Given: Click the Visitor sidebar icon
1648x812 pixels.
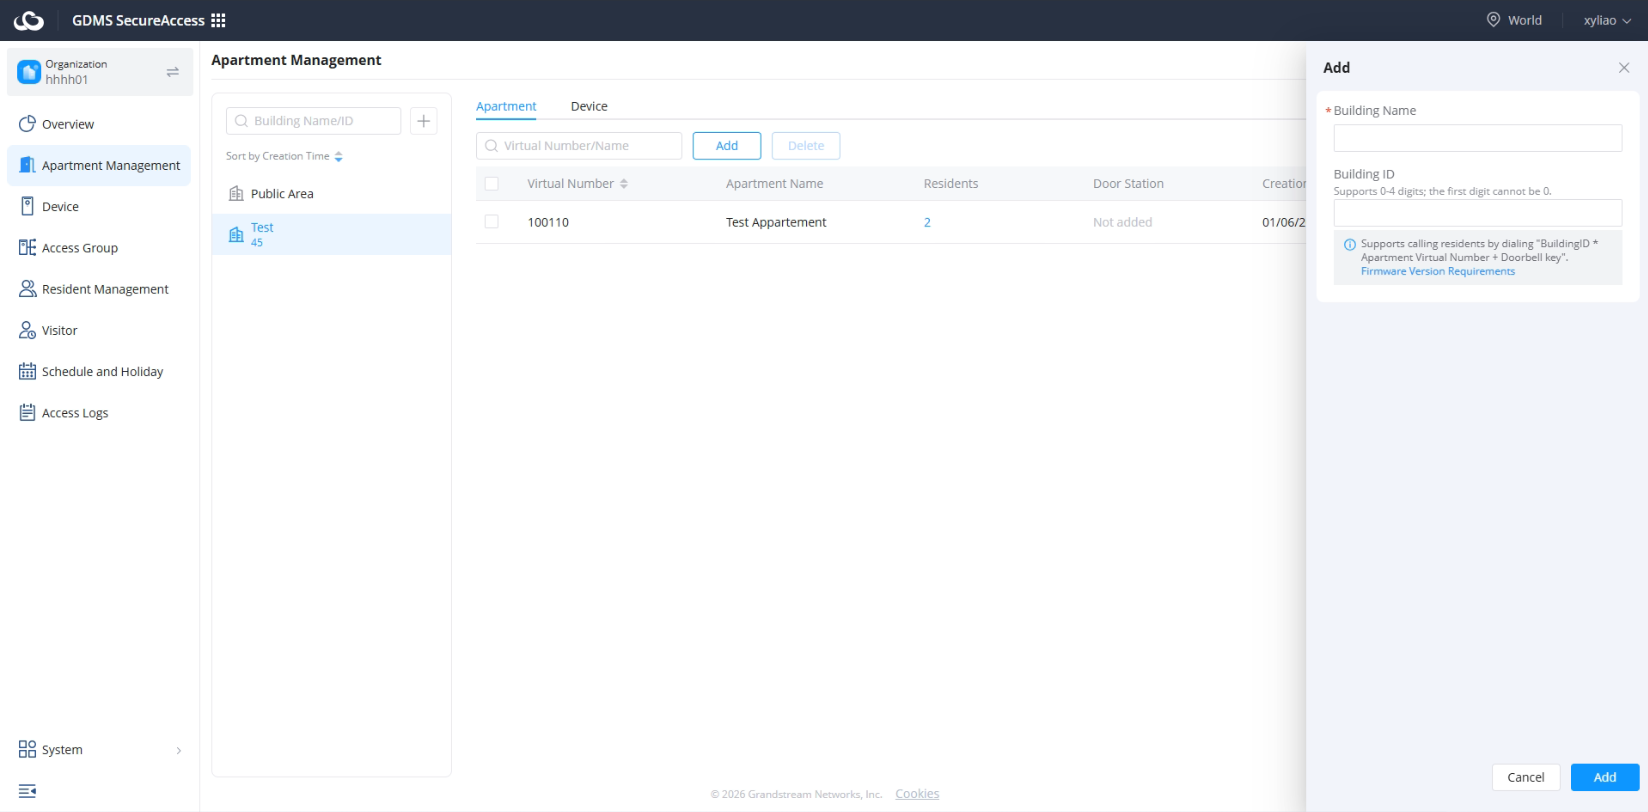Looking at the screenshot, I should point(28,330).
